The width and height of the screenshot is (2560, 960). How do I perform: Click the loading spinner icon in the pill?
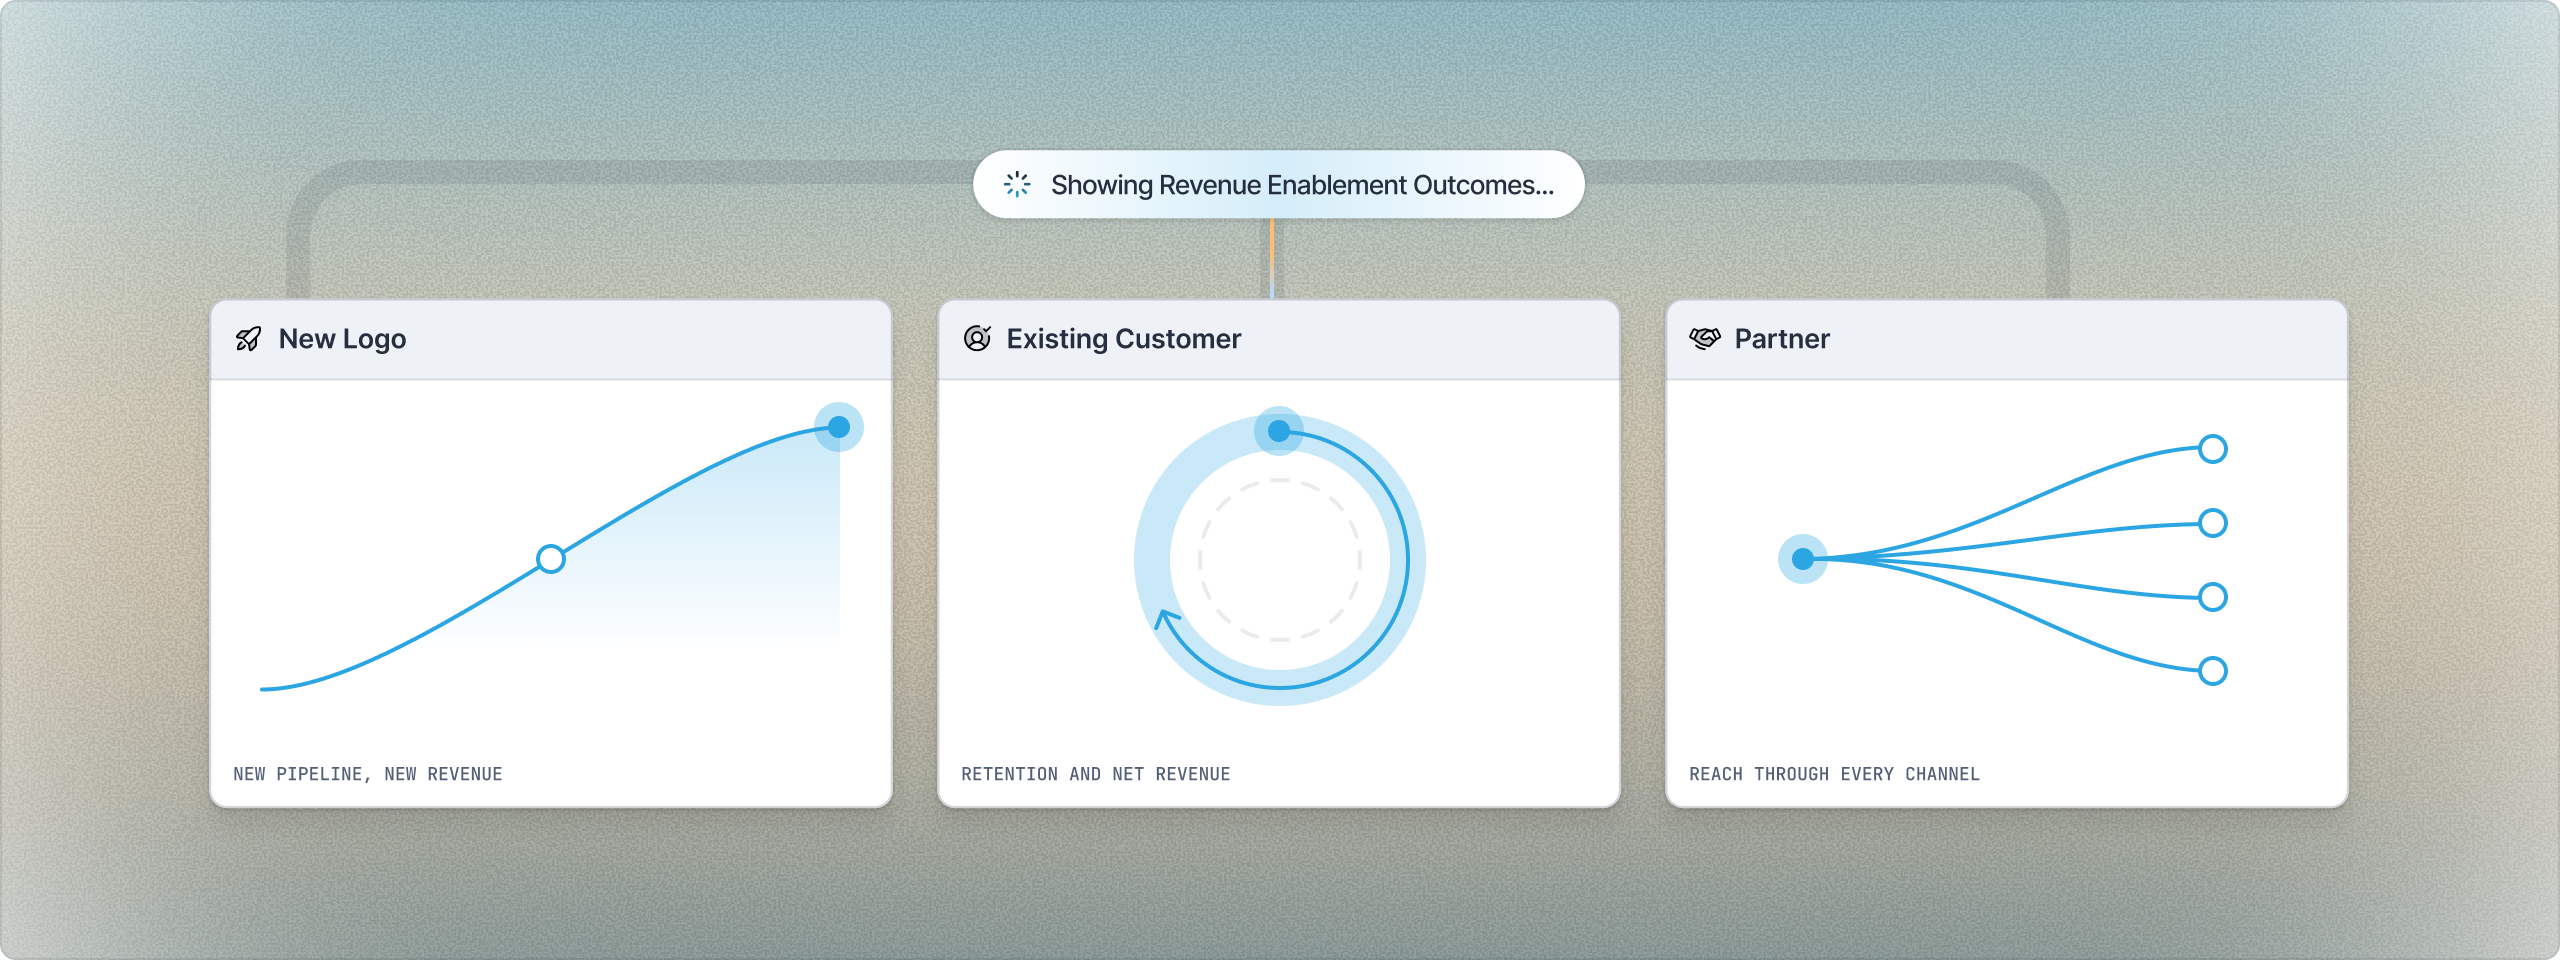point(1017,184)
